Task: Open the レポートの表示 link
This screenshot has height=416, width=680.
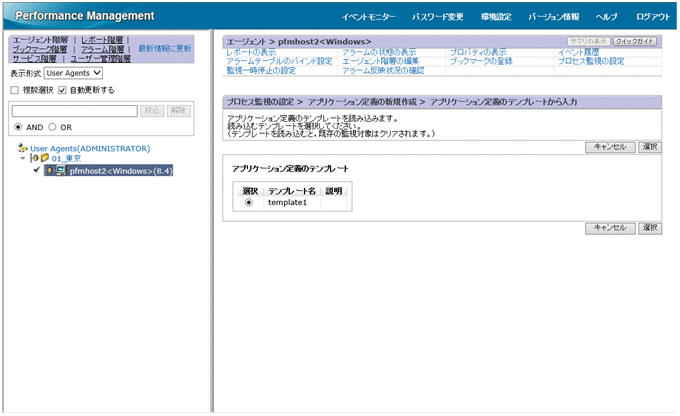Action: [251, 52]
